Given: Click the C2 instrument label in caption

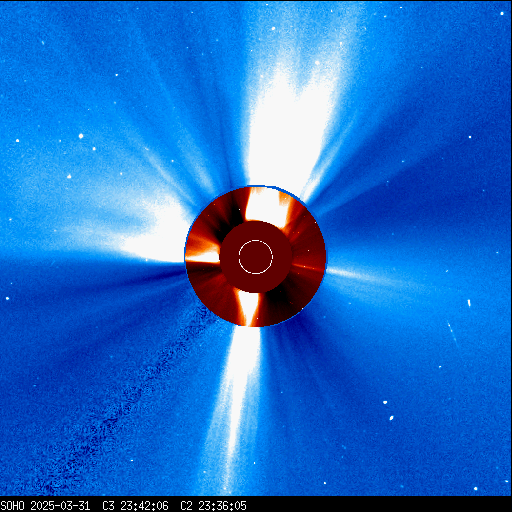Looking at the screenshot, I should point(186,506).
